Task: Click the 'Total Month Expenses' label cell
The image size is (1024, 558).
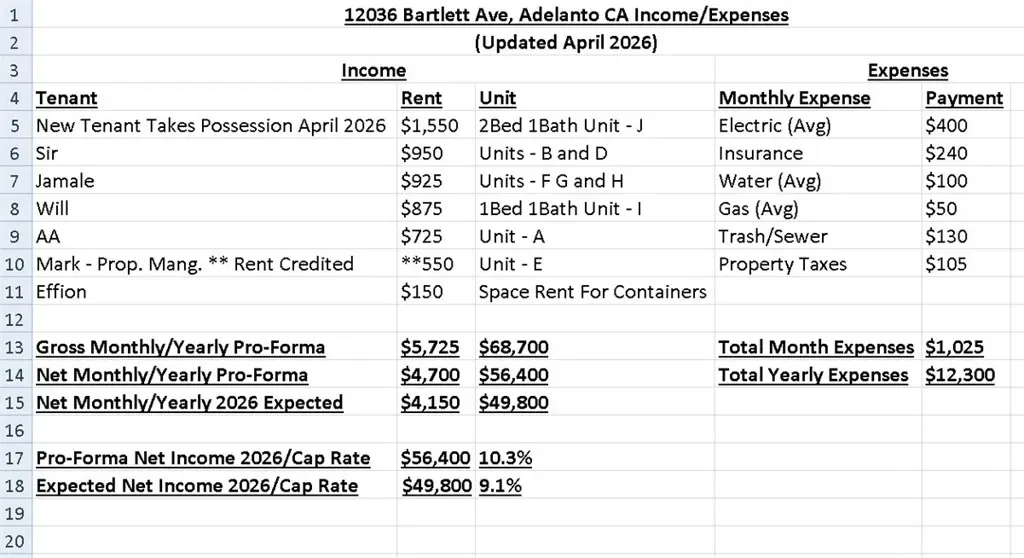Action: coord(816,348)
